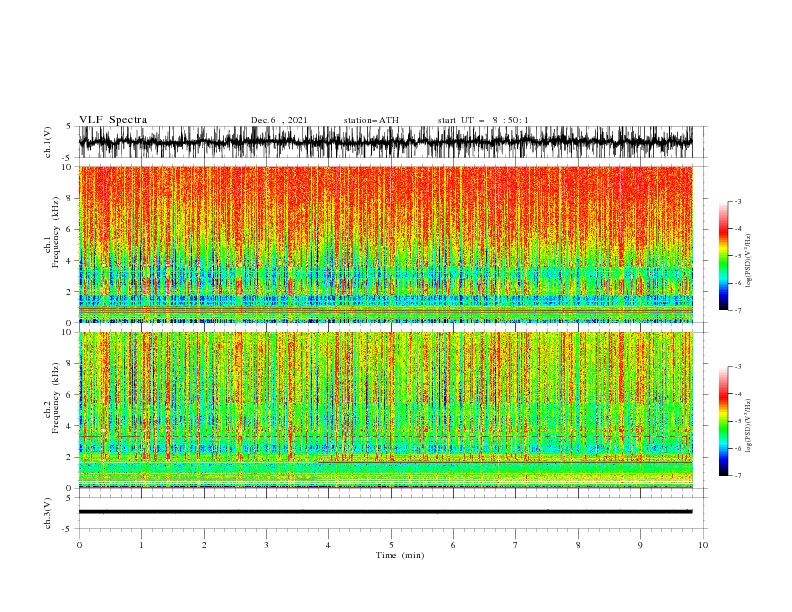This screenshot has width=792, height=612.
Task: Click time axis tick label "6"
Action: (x=453, y=545)
